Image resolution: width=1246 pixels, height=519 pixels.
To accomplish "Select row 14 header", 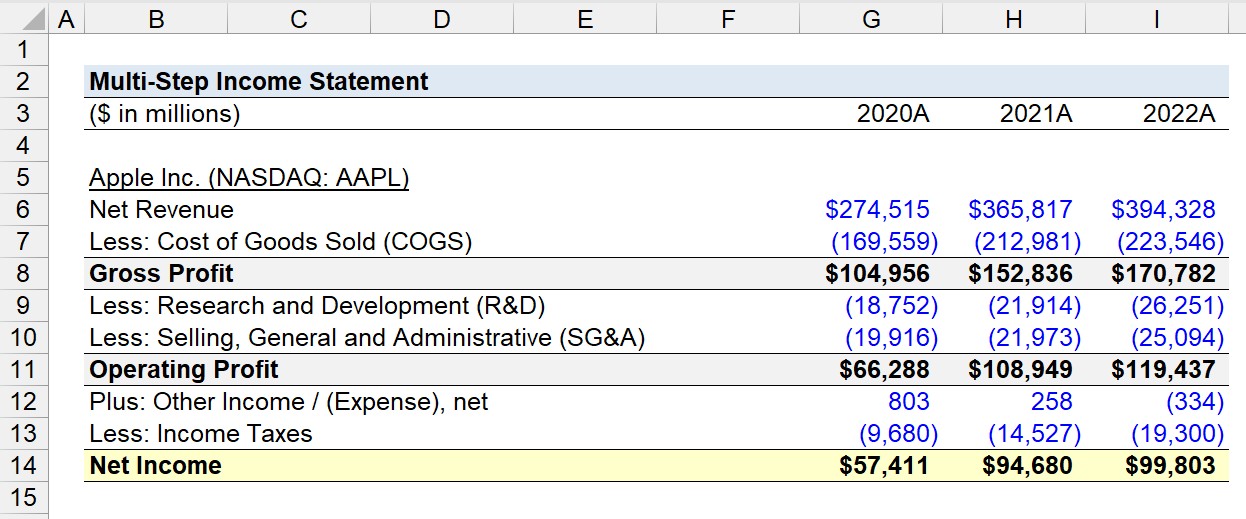I will click(x=23, y=465).
